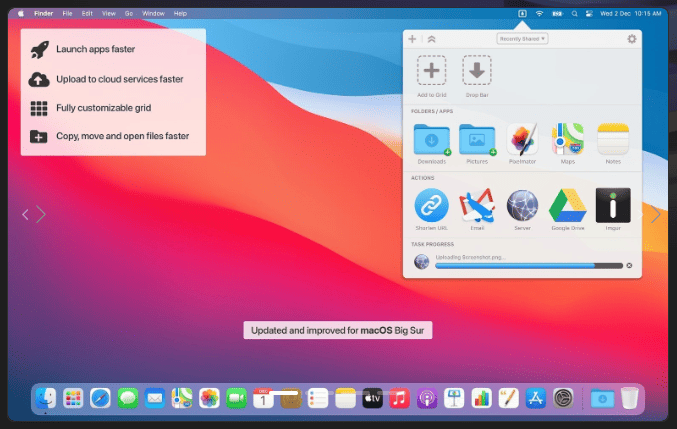
Task: Click the battery status icon
Action: (x=557, y=13)
